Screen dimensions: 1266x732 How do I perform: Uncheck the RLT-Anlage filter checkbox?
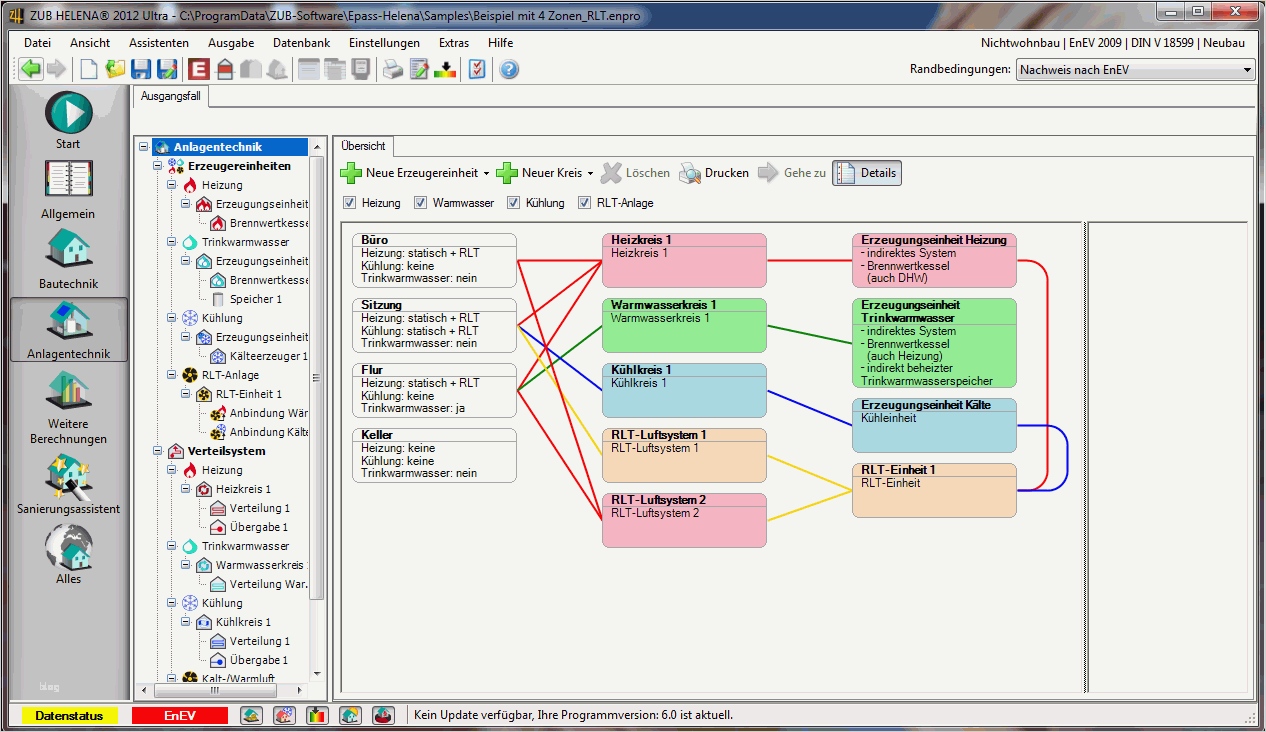585,203
